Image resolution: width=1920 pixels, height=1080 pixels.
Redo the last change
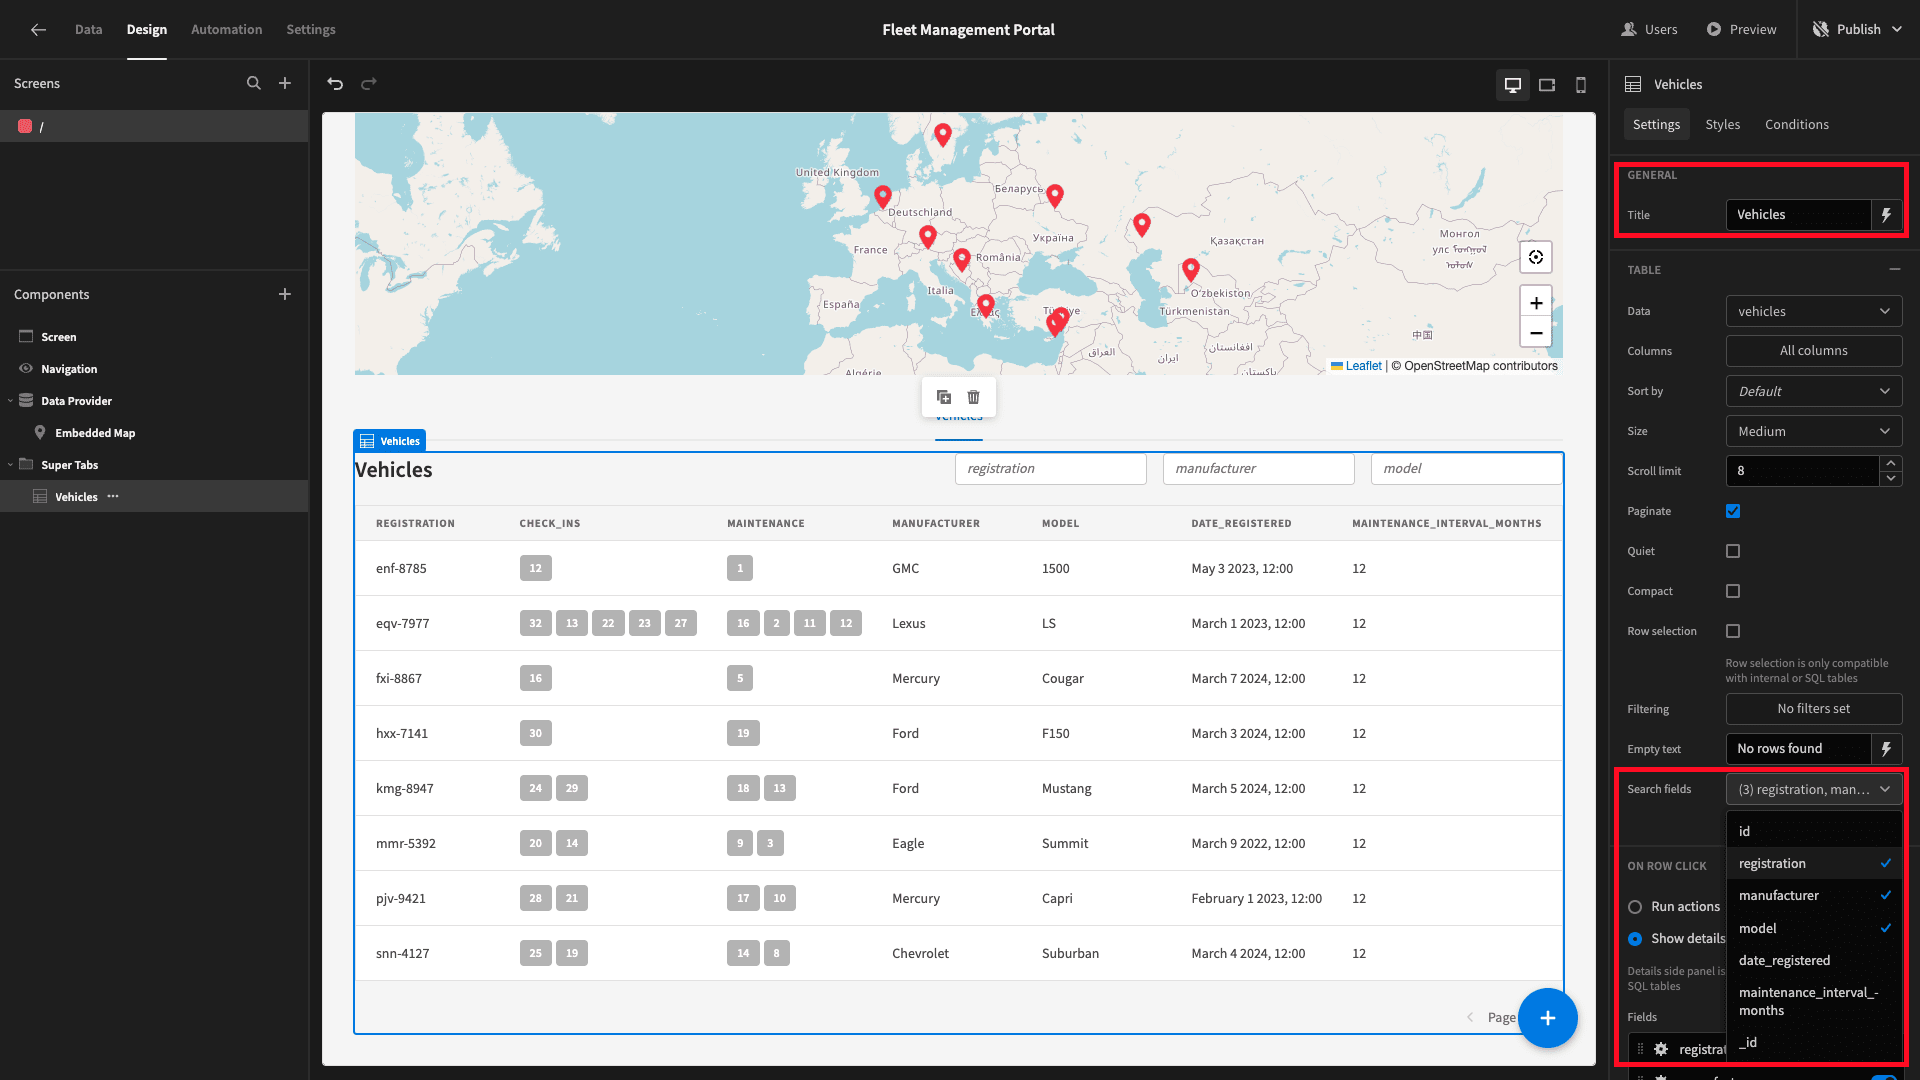click(x=369, y=84)
